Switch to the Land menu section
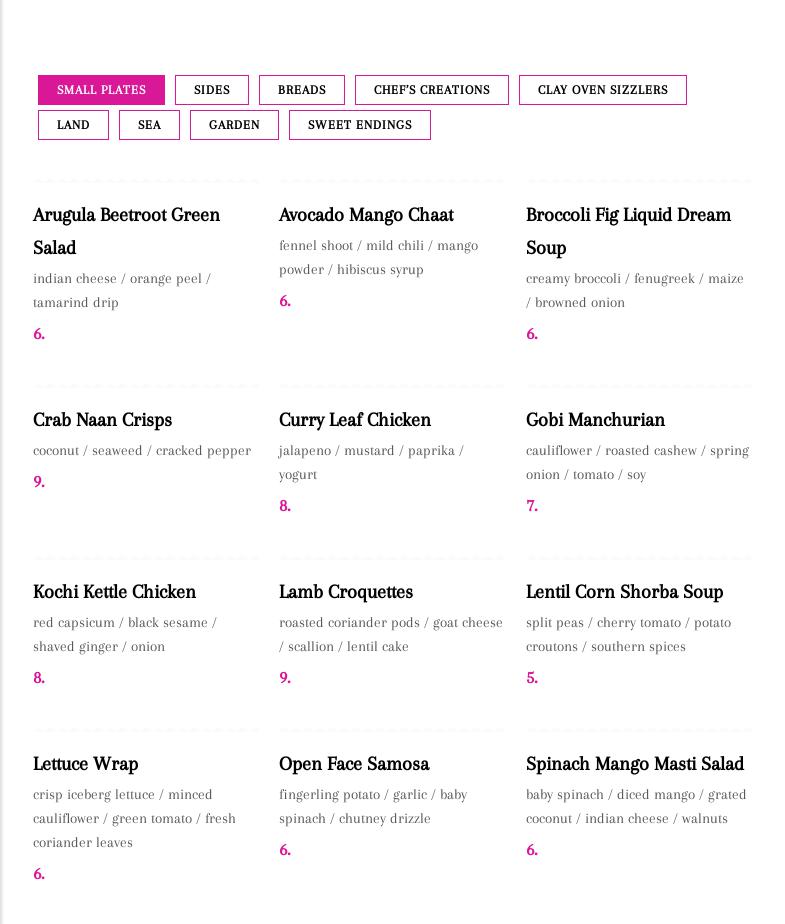785x924 pixels. (73, 125)
